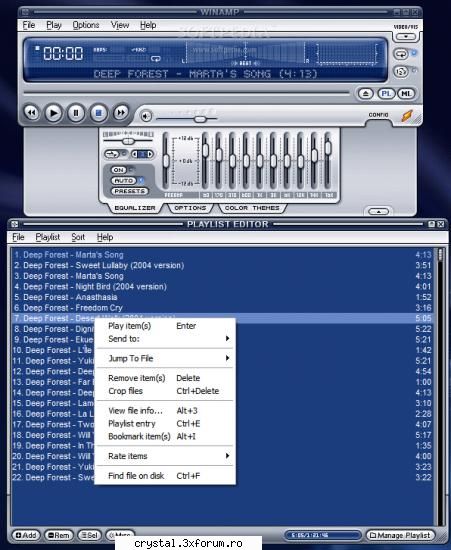Click the scrolling song title display
Viewport: 451px width, 550px height.
point(205,74)
